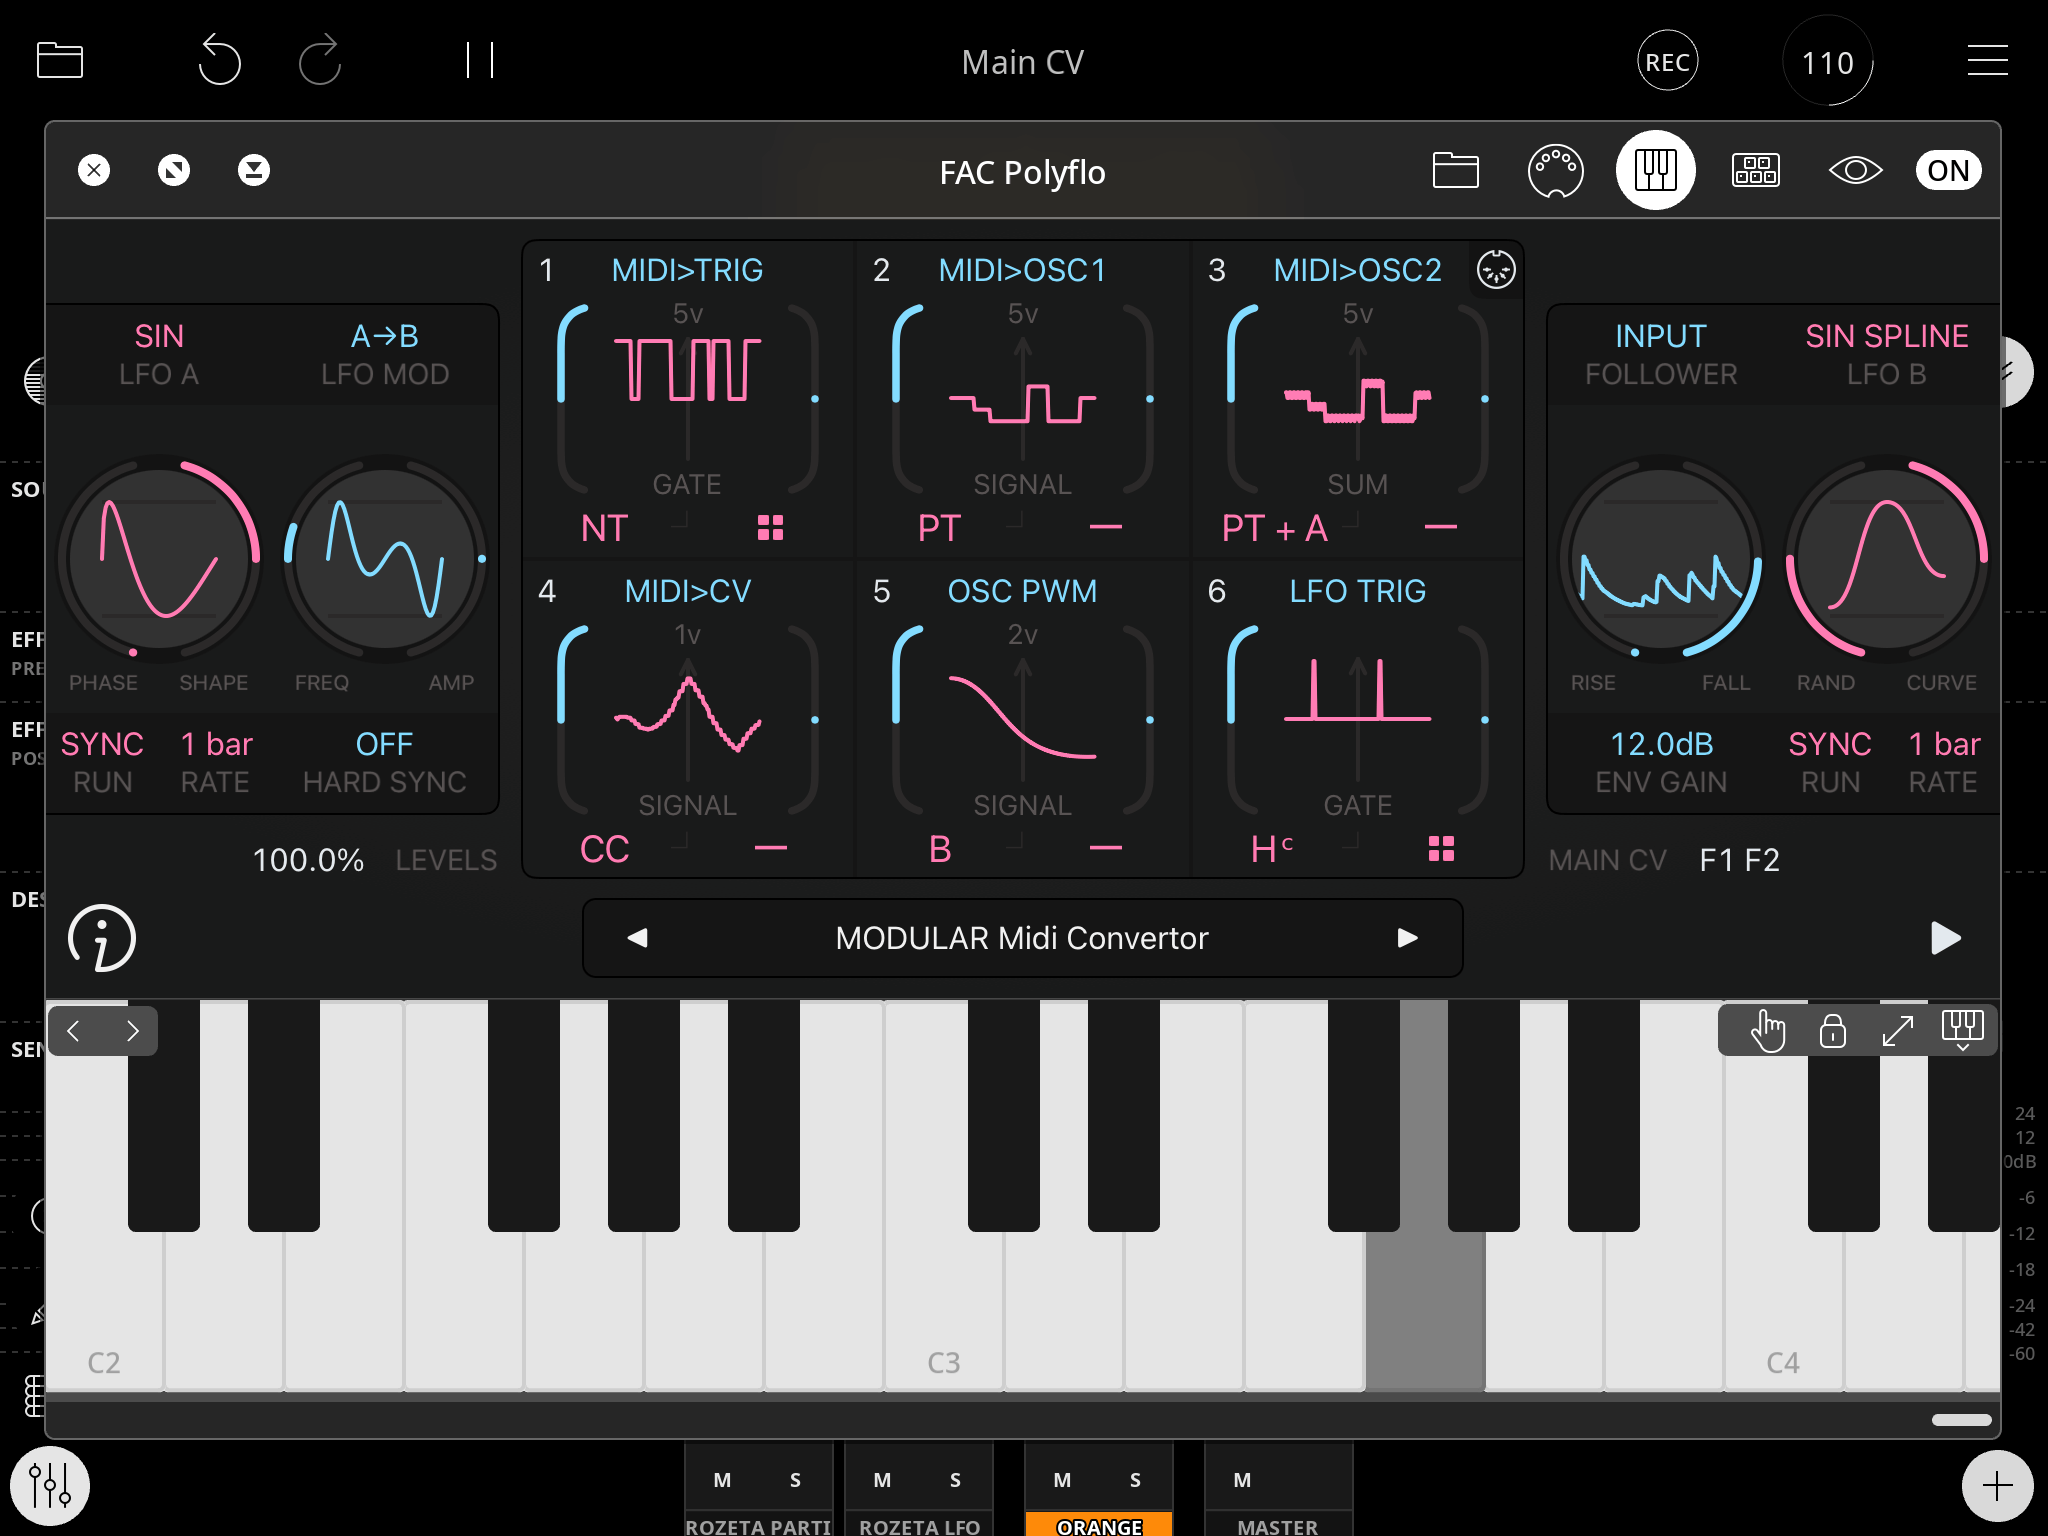2048x1536 pixels.
Task: Open the mixer faders icon at bottom left
Action: coord(50,1485)
